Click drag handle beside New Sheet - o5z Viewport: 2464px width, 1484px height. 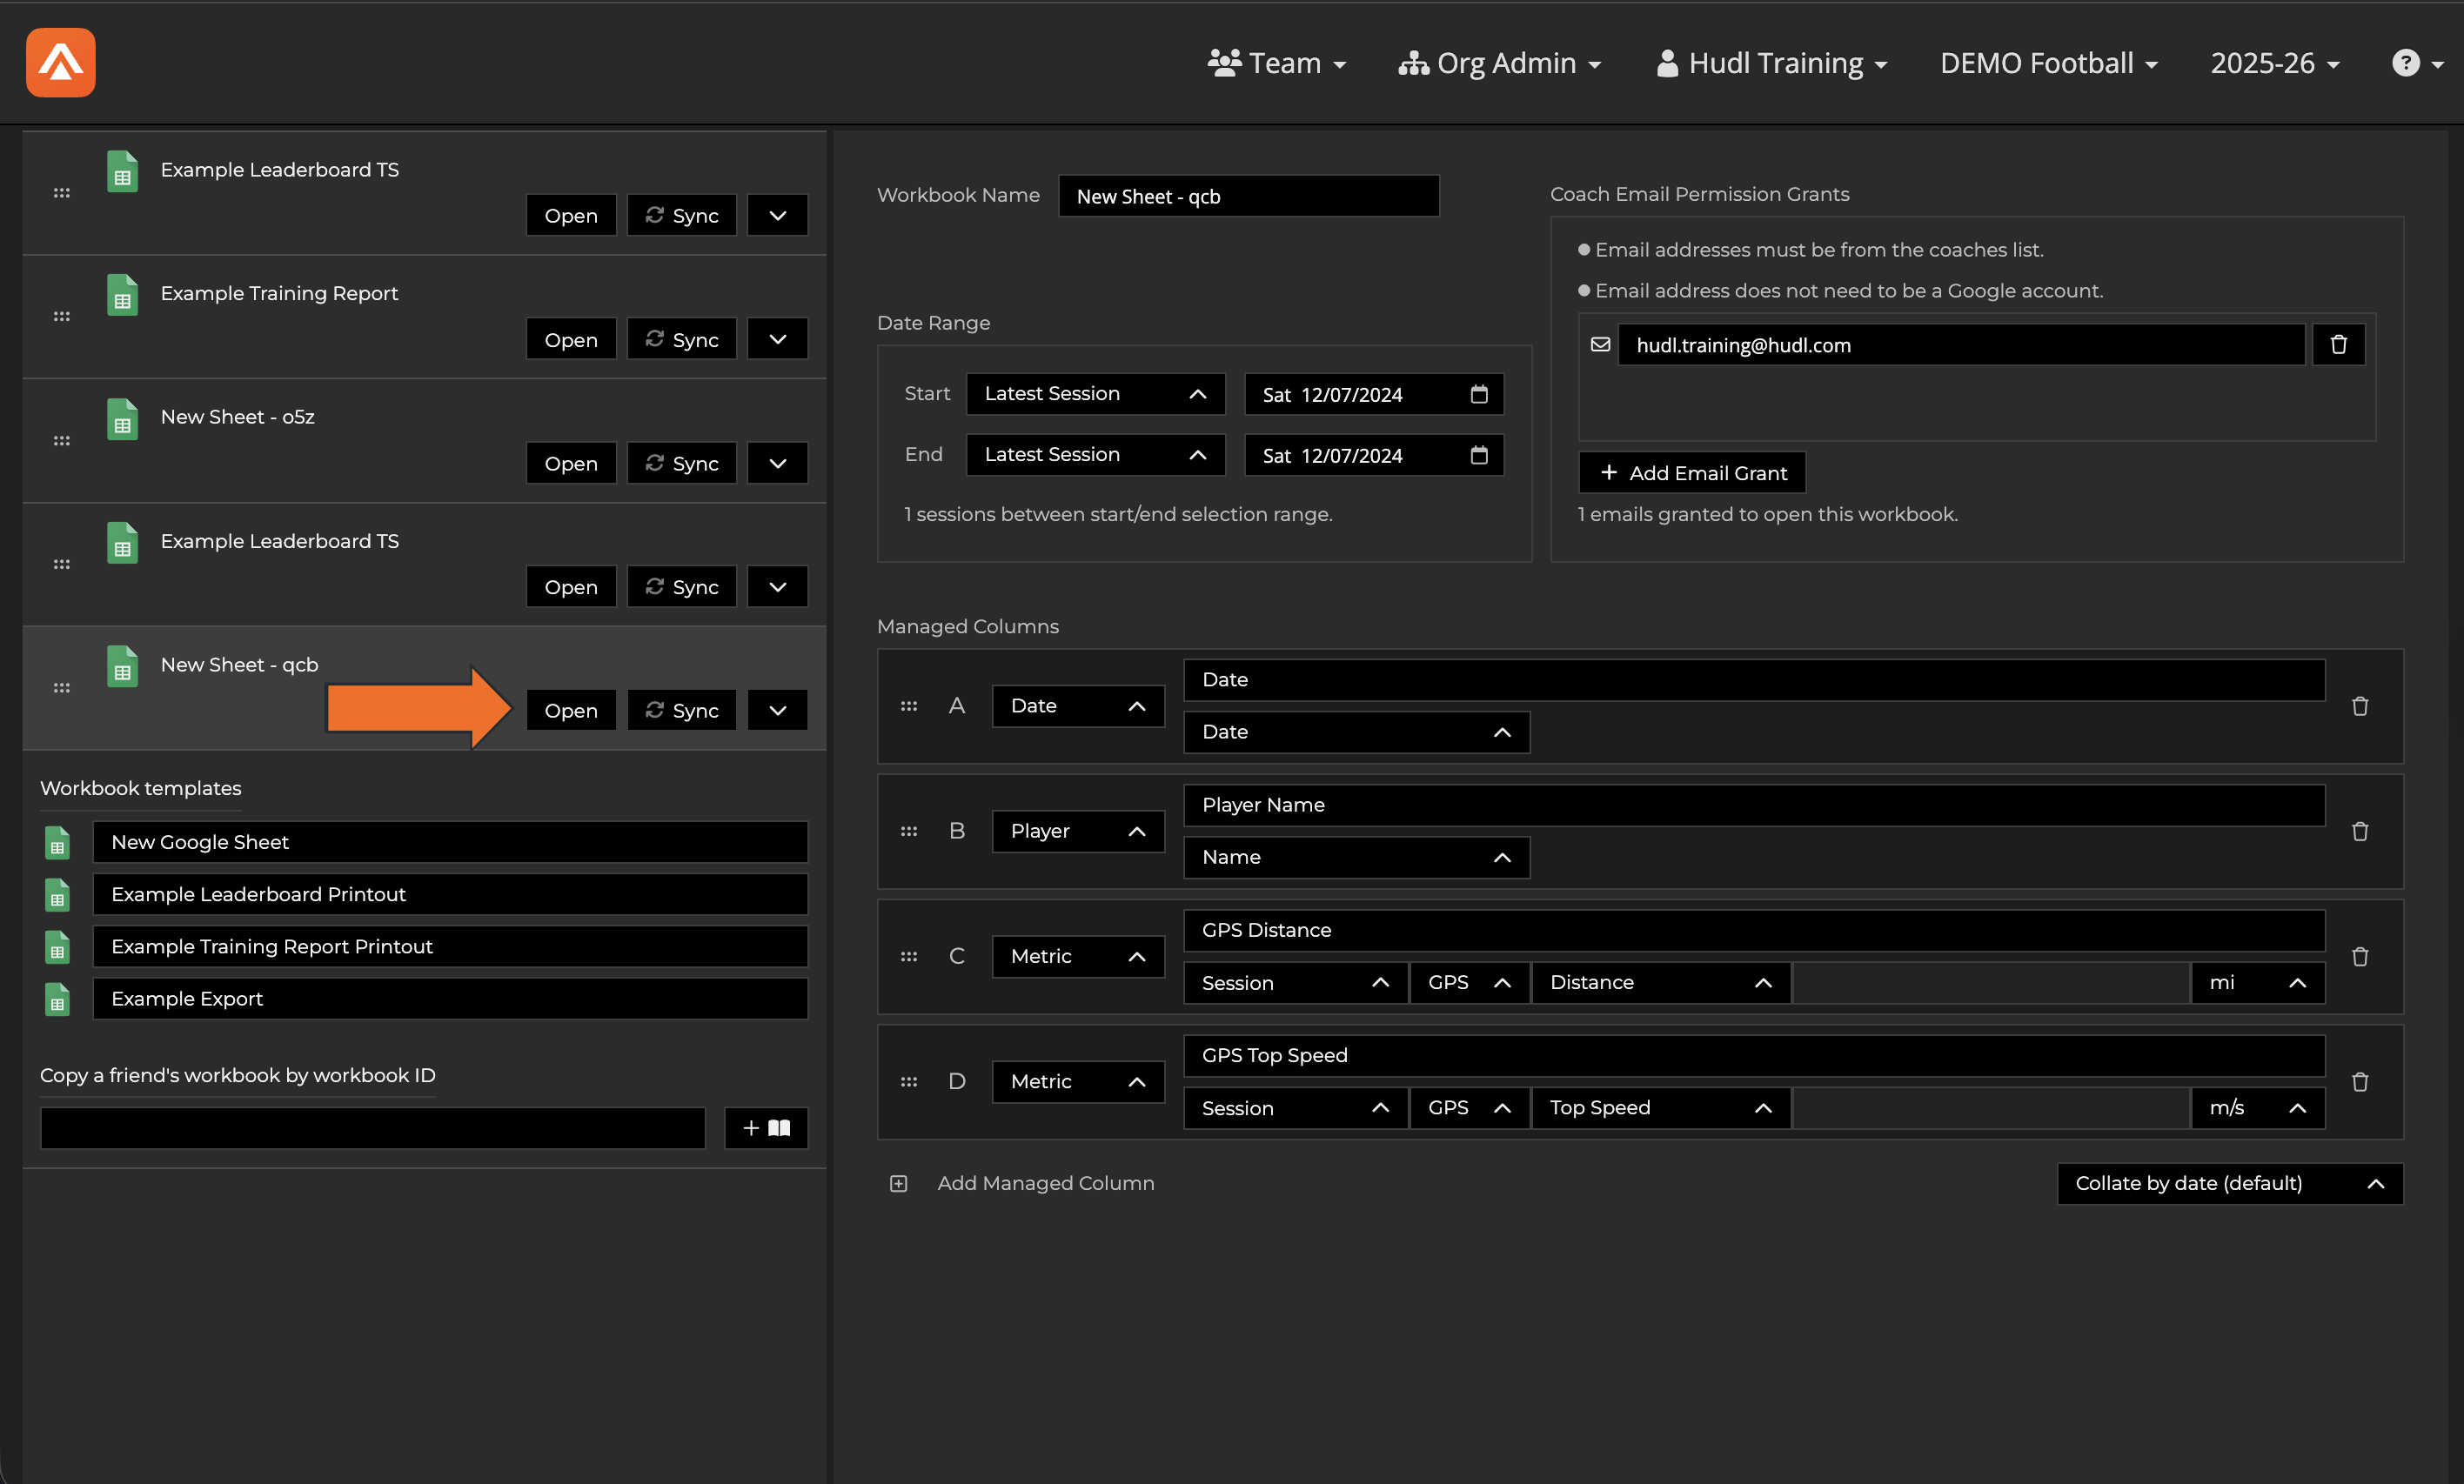62,440
